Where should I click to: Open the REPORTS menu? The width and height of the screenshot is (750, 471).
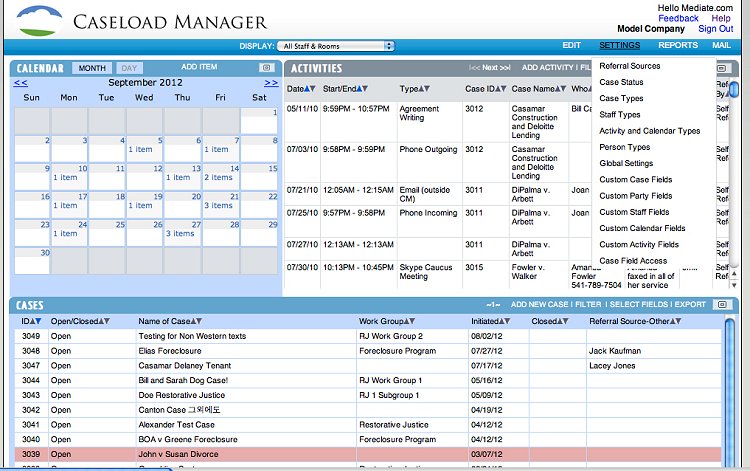tap(678, 45)
